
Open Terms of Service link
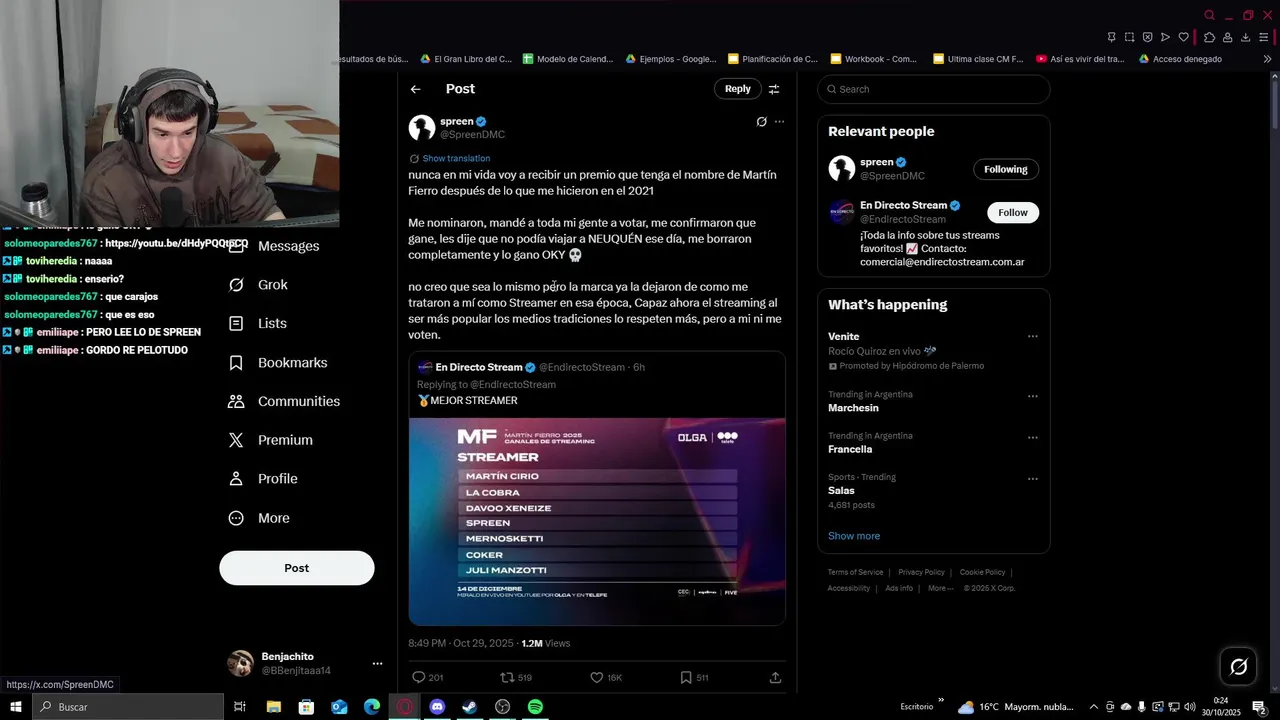pos(855,572)
